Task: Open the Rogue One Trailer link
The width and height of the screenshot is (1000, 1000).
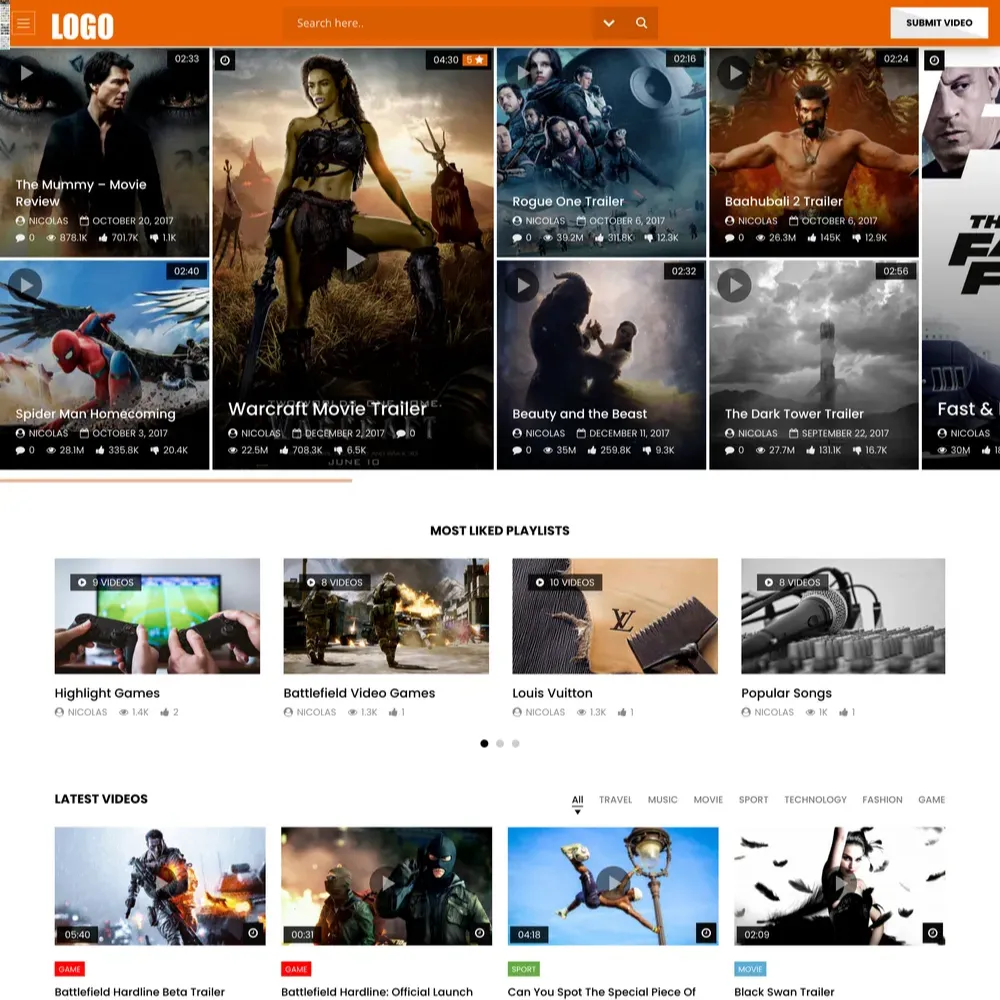Action: click(x=568, y=202)
